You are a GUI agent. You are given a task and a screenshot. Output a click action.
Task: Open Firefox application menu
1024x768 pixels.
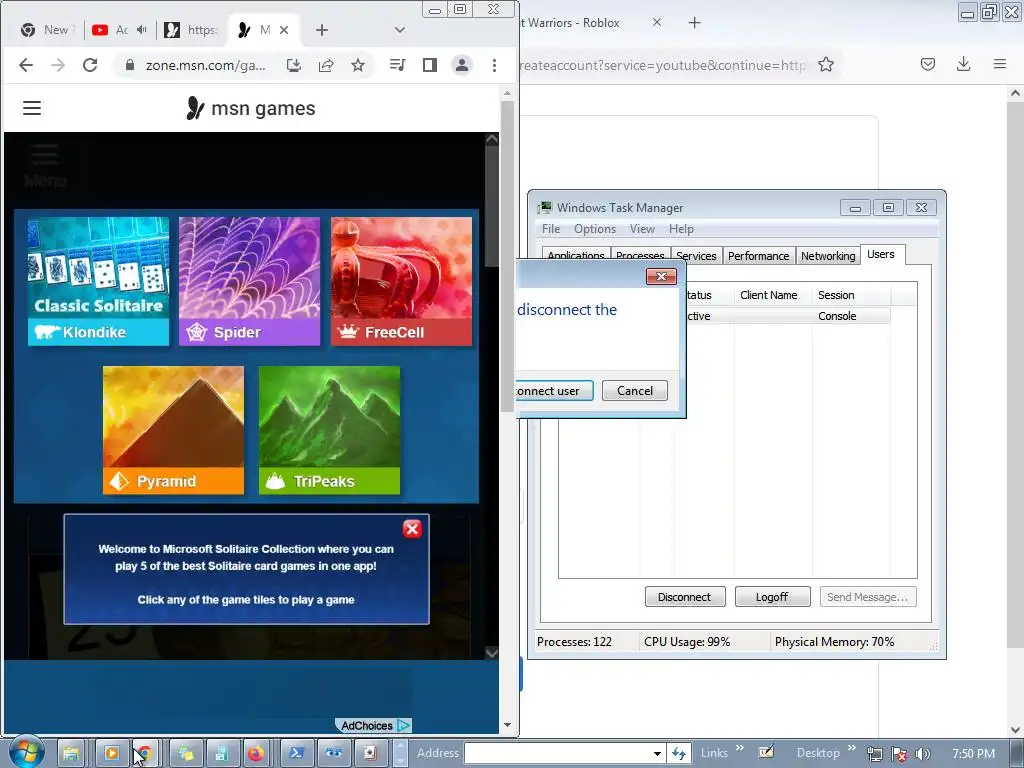click(x=1000, y=64)
